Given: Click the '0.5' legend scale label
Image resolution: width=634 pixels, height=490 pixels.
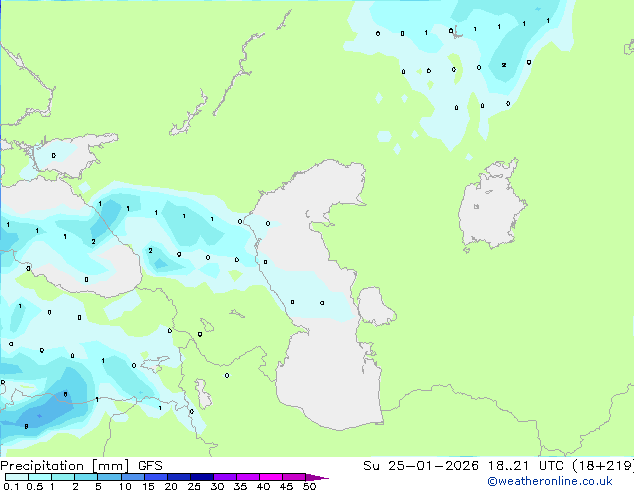Looking at the screenshot, I should click(x=35, y=486).
